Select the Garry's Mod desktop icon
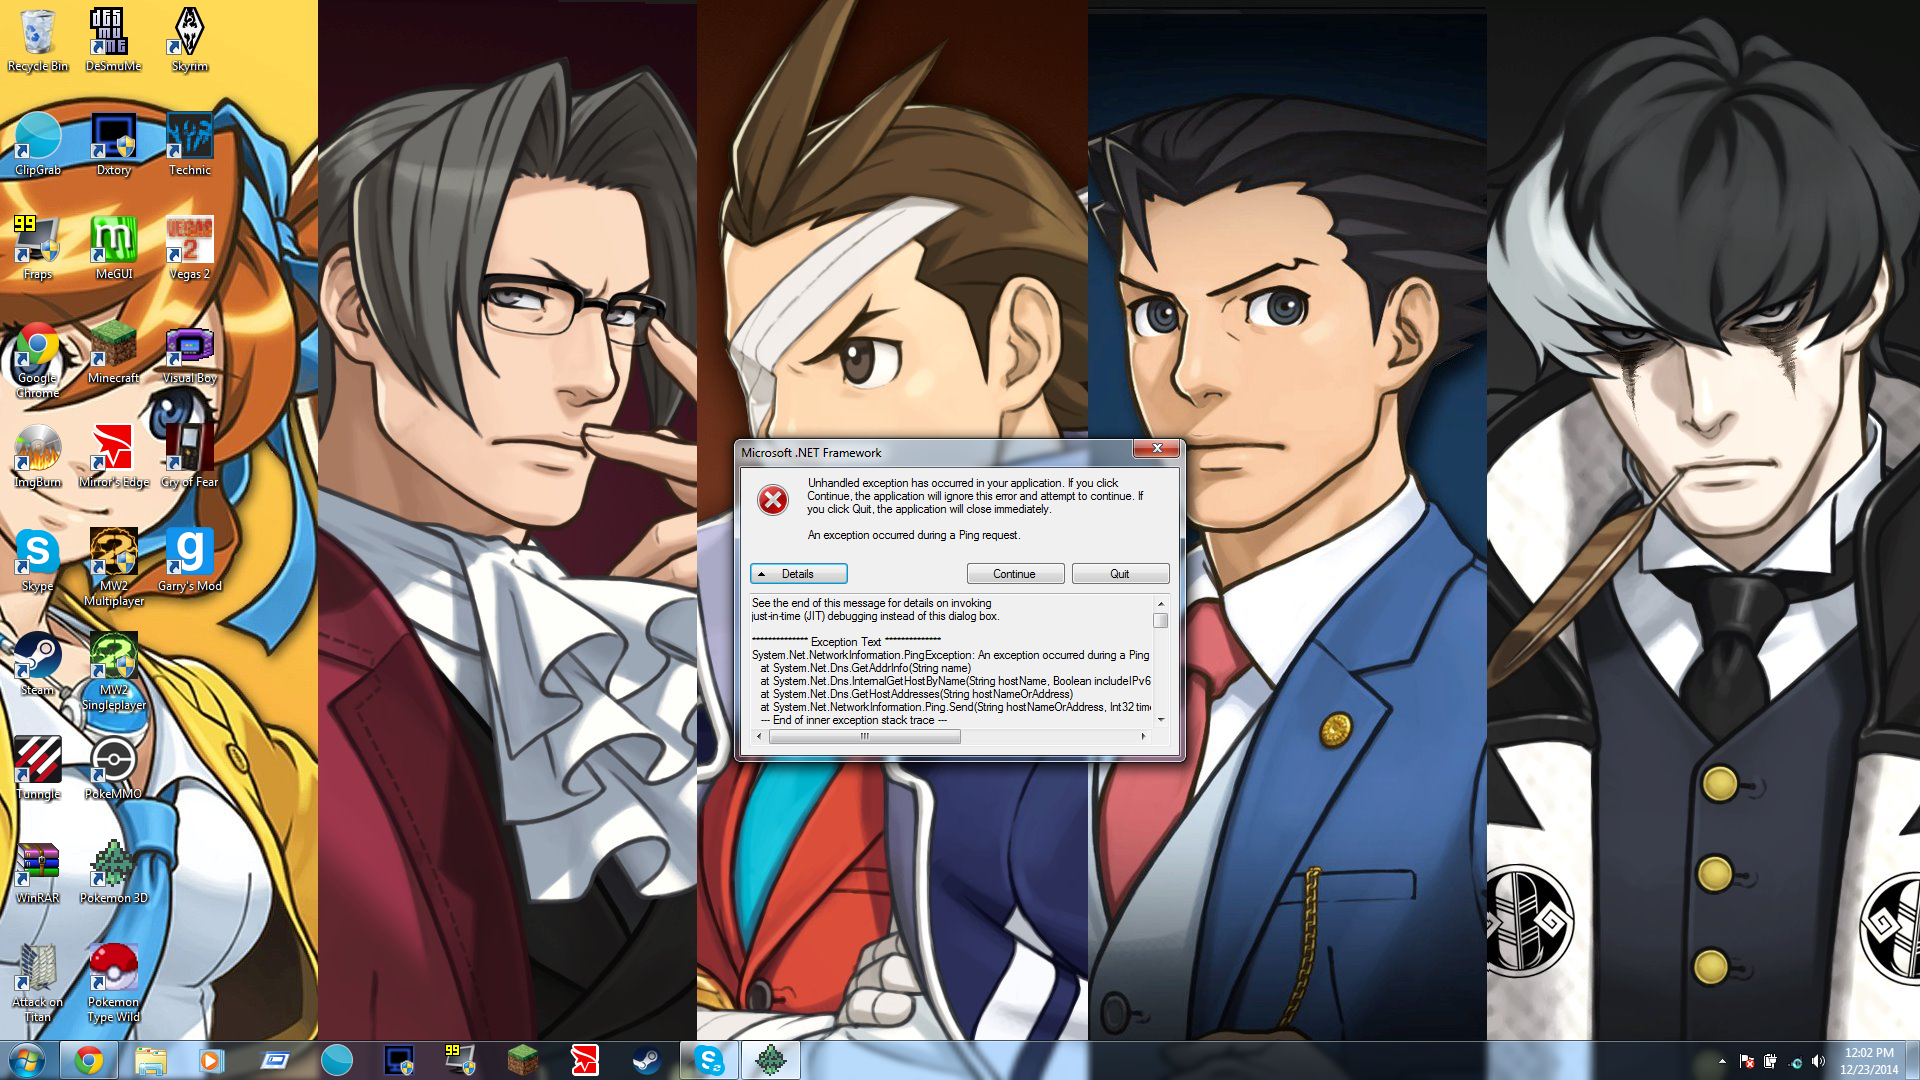 click(x=189, y=560)
